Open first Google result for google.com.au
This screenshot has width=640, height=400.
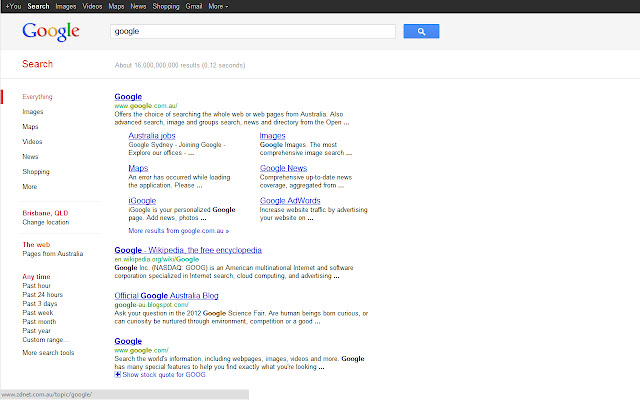[x=128, y=97]
